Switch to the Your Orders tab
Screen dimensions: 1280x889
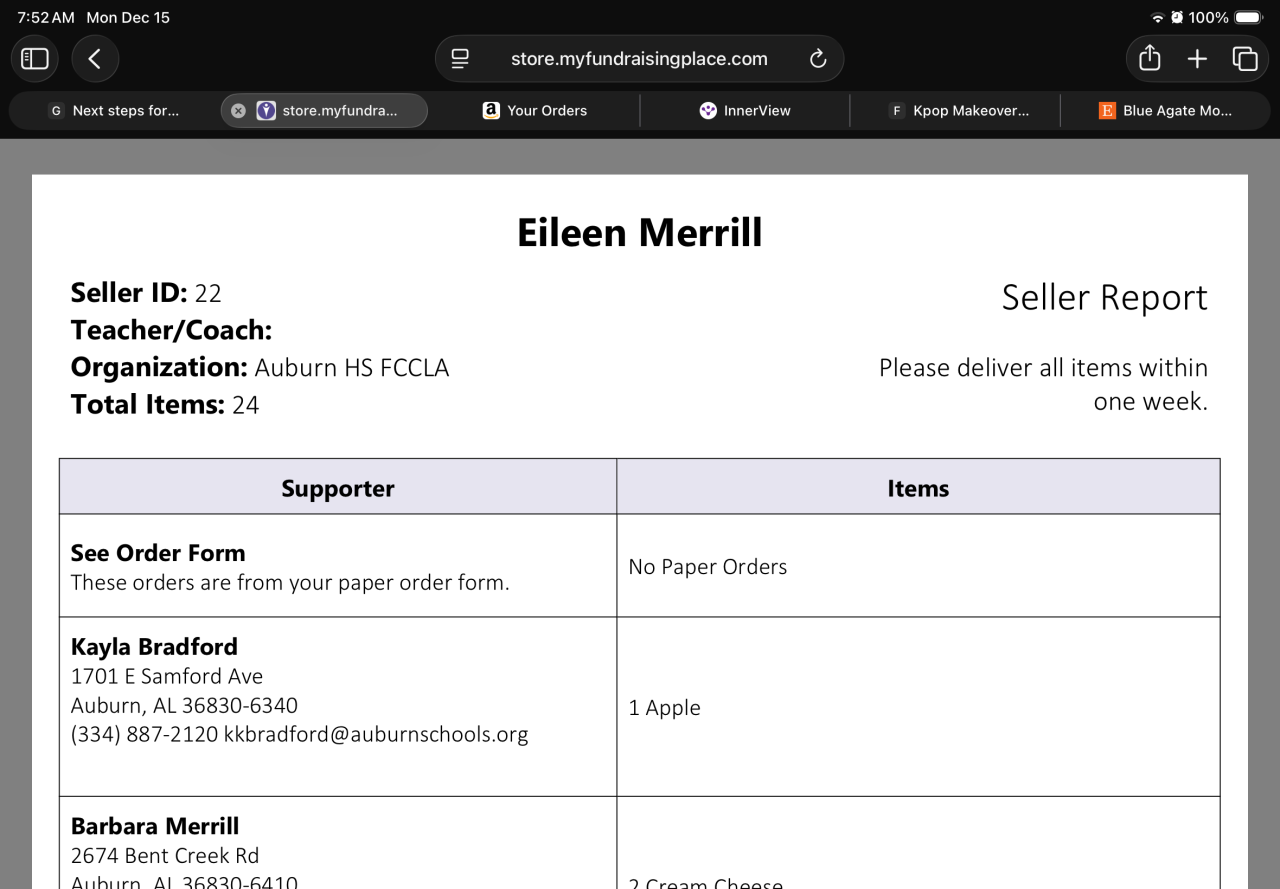tap(535, 111)
